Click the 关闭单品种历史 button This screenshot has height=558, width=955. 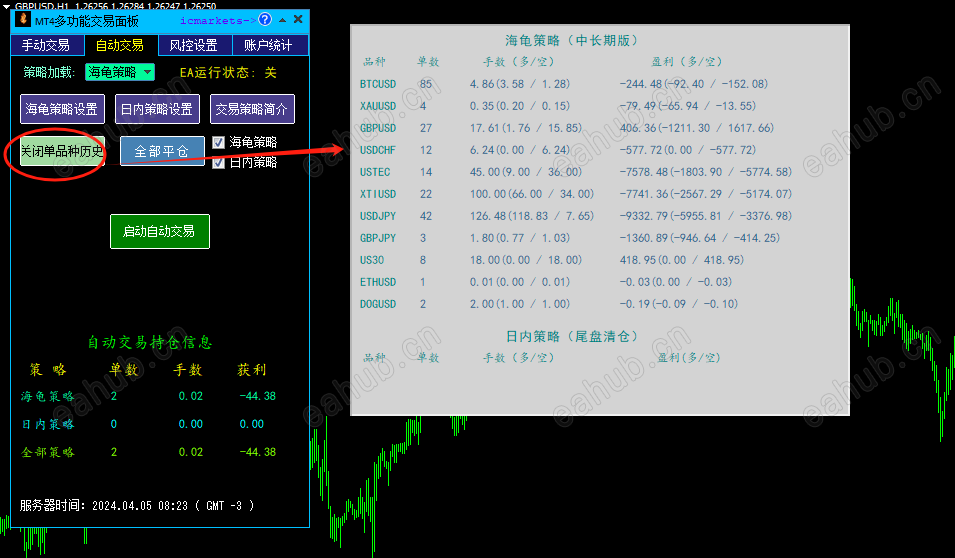[62, 151]
